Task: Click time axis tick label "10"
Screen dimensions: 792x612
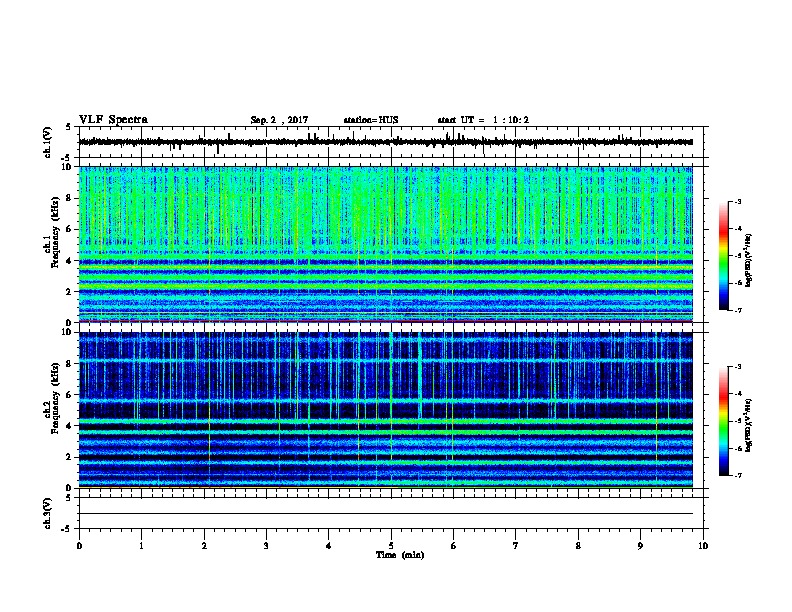Action: pyautogui.click(x=703, y=546)
